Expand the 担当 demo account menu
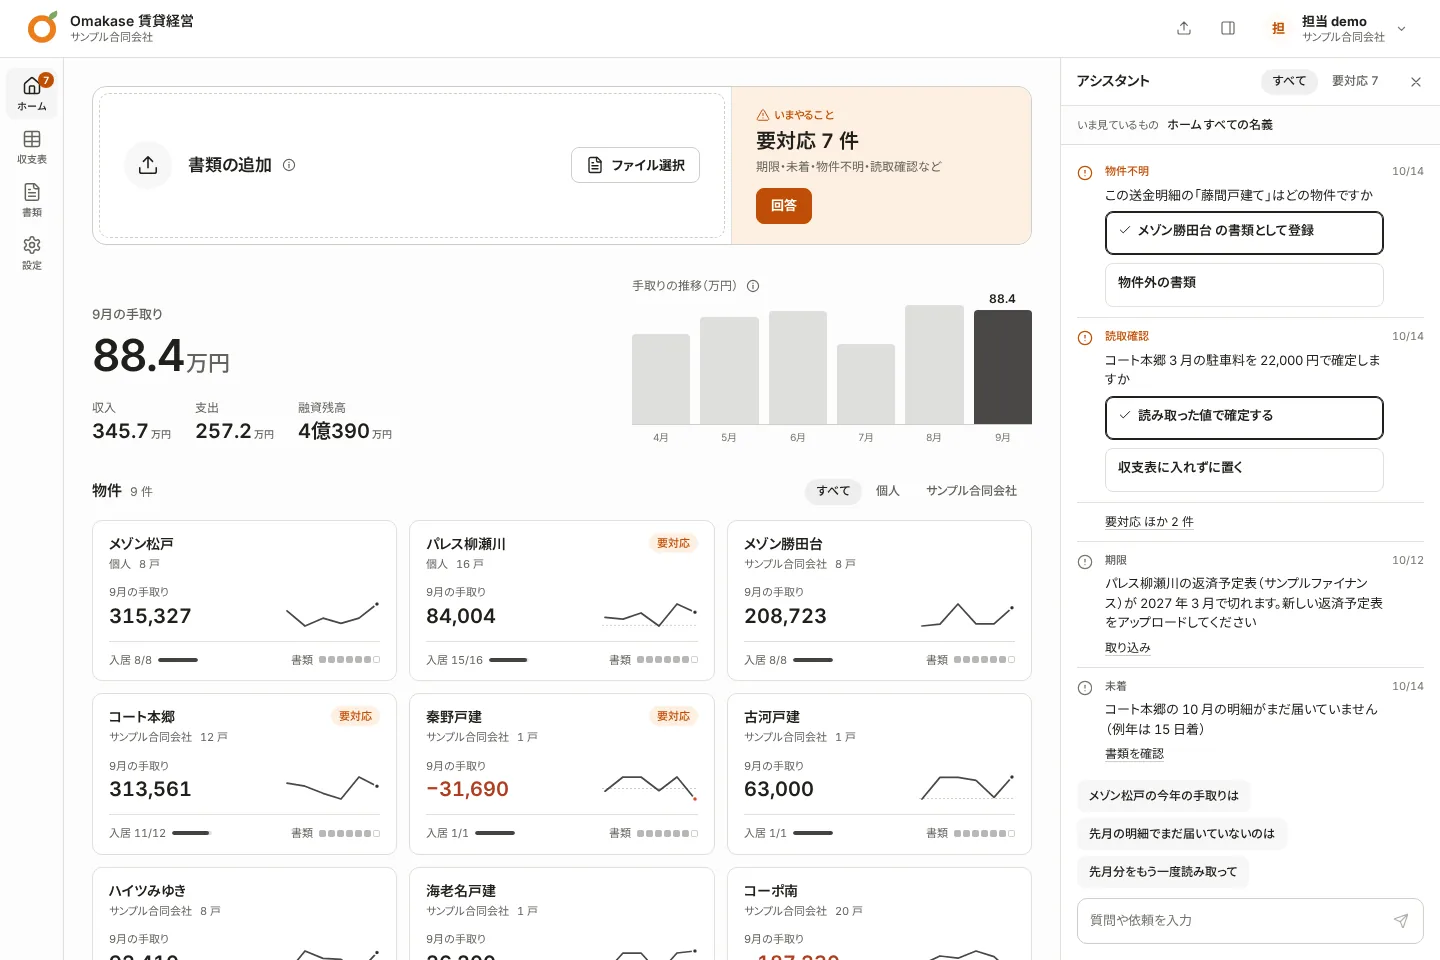Image resolution: width=1440 pixels, height=960 pixels. [x=1401, y=29]
